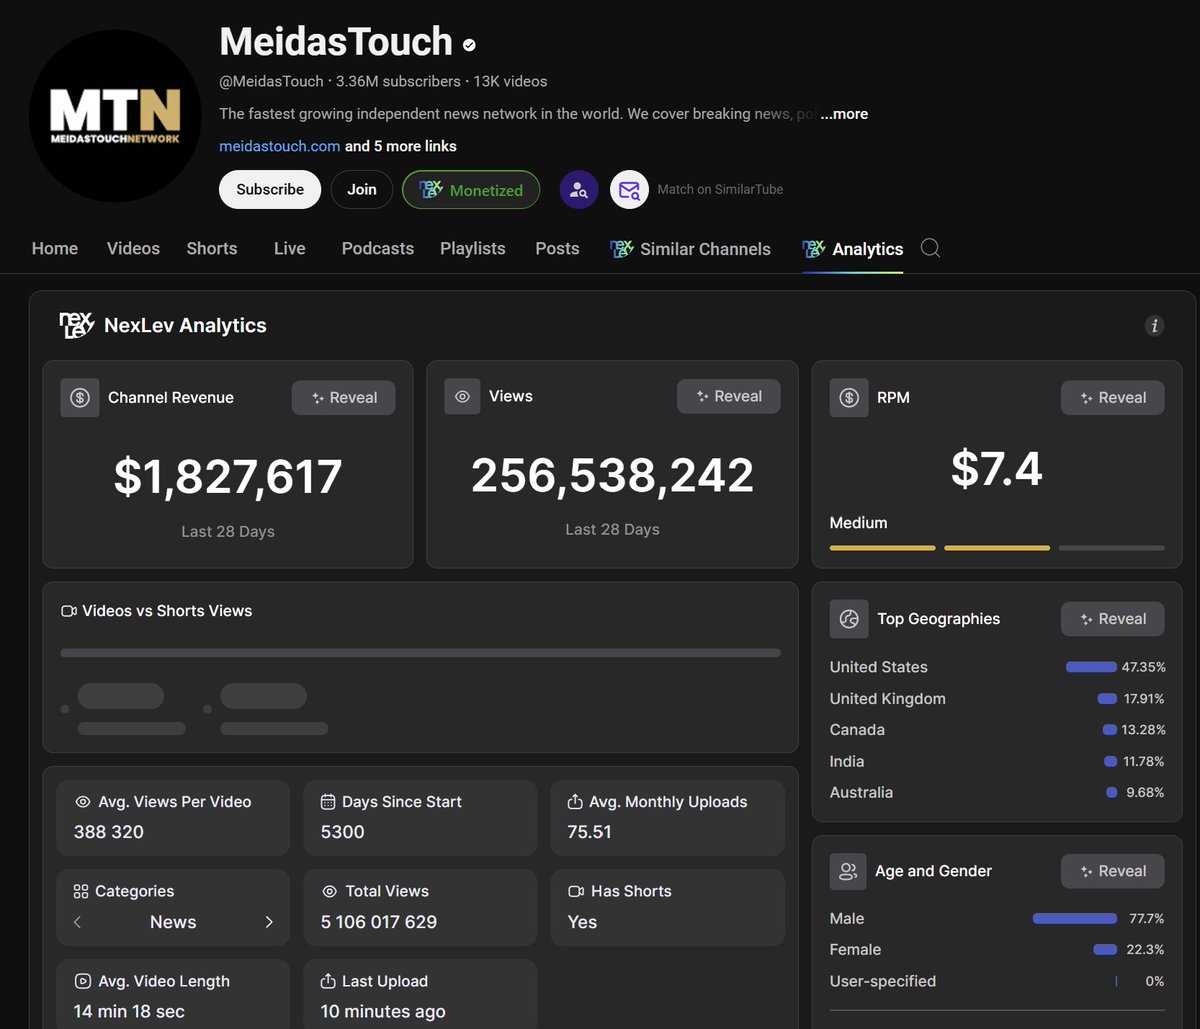
Task: Click the video camera icon beside Videos vs Shorts Views
Action: (69, 611)
